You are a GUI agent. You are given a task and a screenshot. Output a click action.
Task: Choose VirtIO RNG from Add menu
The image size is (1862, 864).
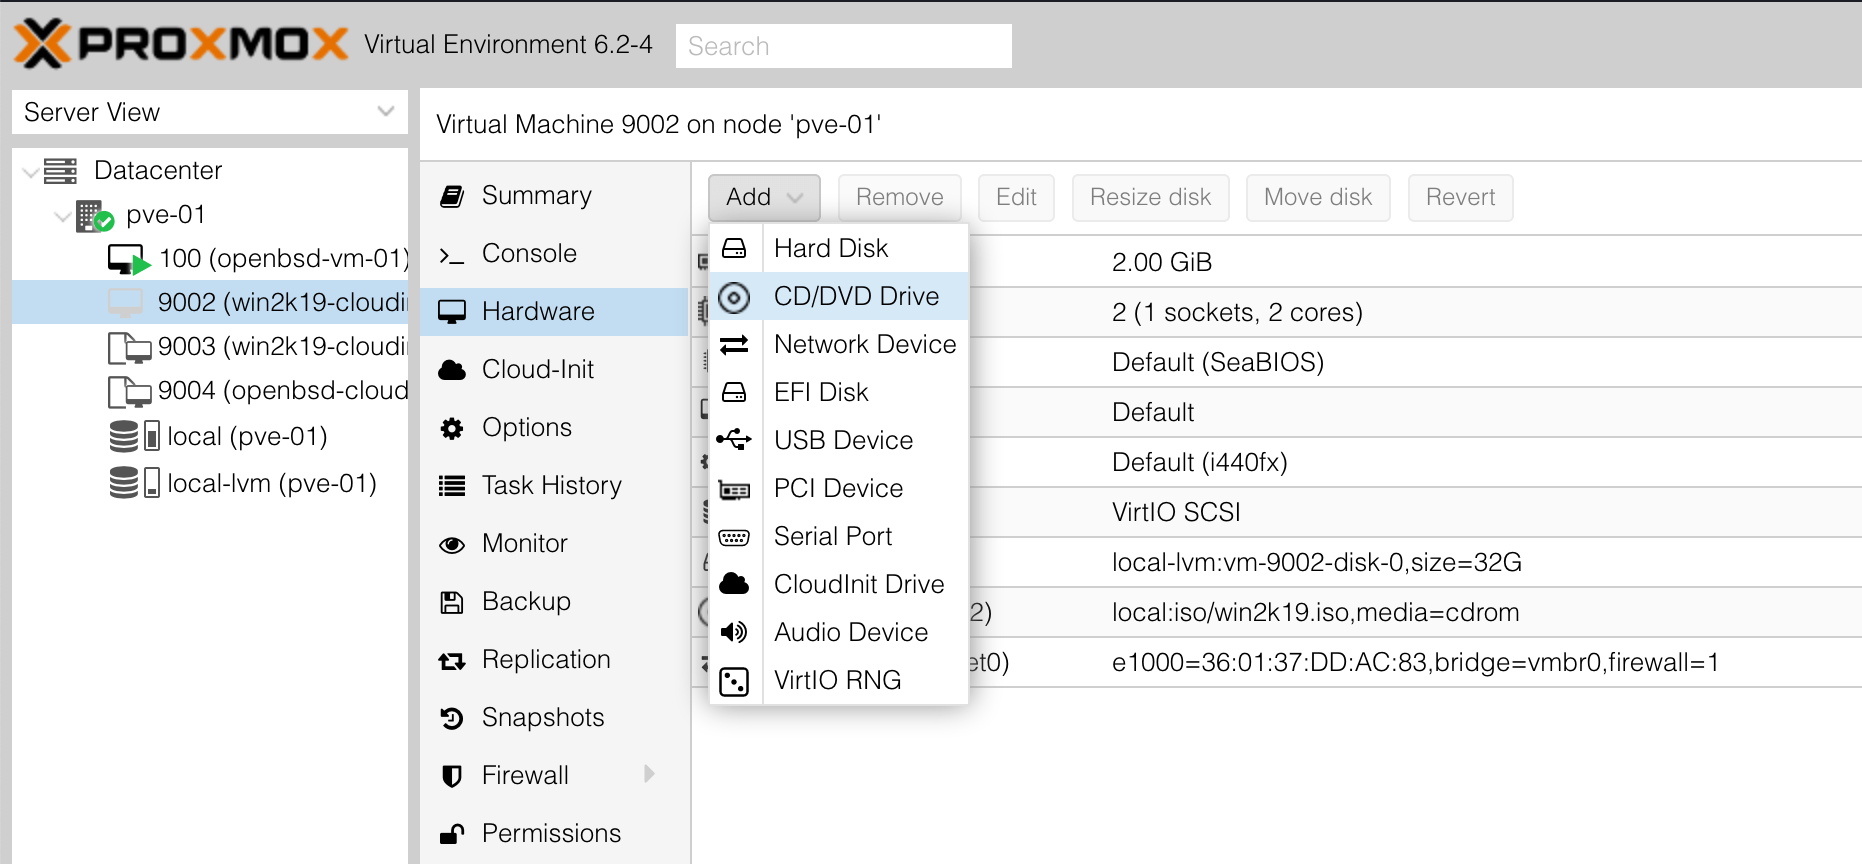(x=839, y=680)
